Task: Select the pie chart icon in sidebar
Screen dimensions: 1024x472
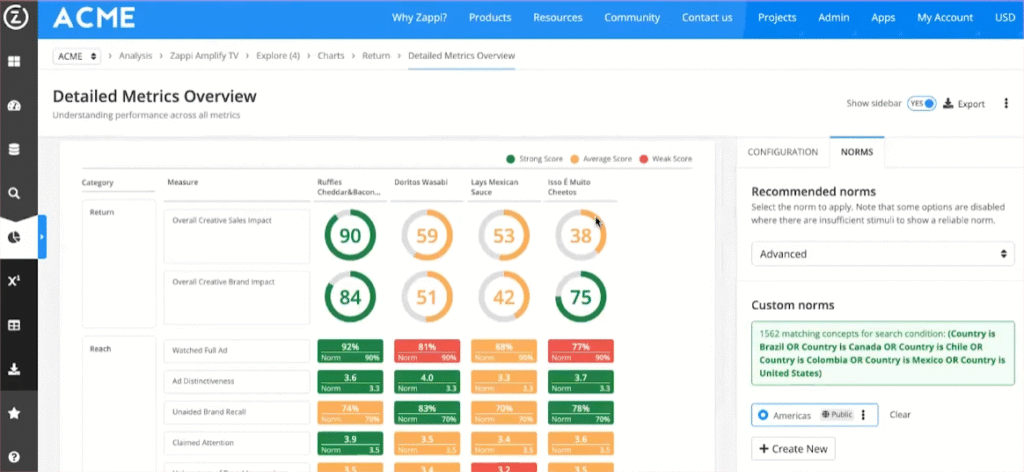Action: tap(14, 237)
